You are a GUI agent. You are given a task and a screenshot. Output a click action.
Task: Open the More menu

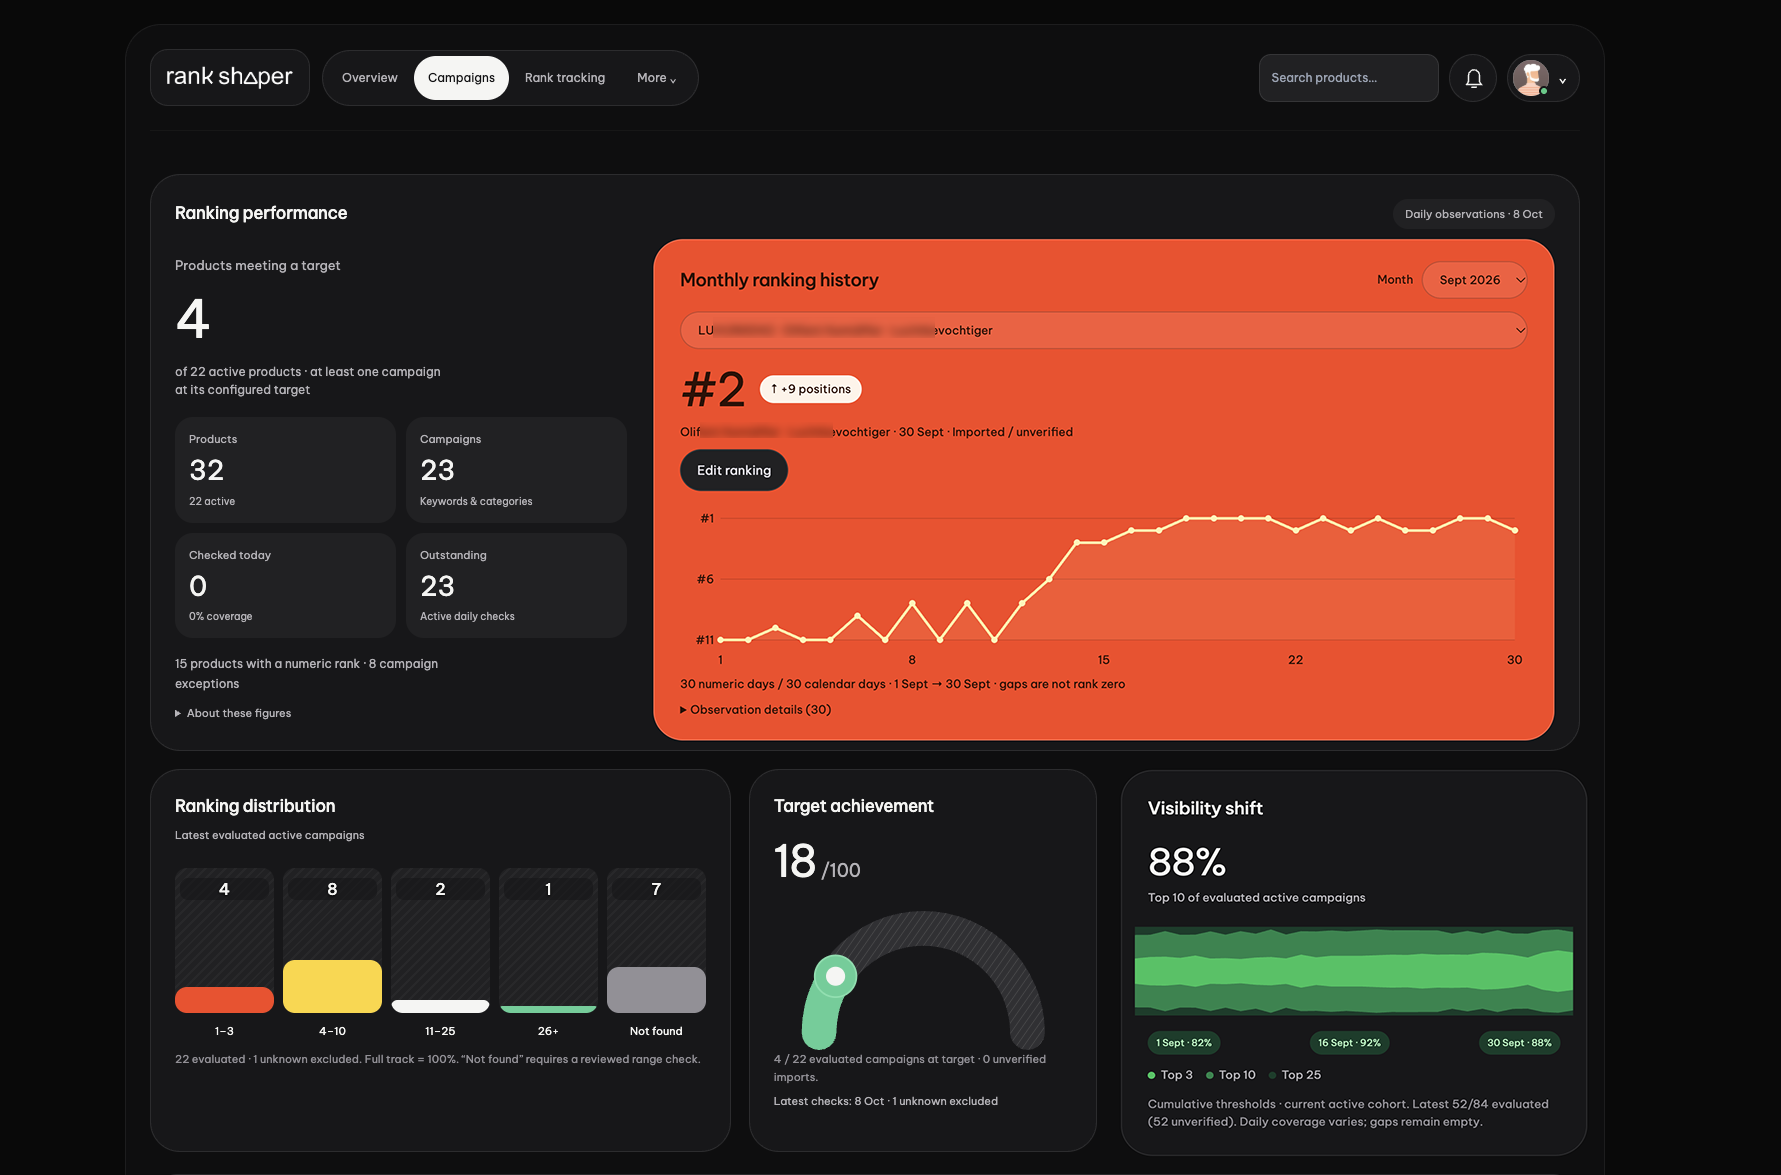point(657,78)
